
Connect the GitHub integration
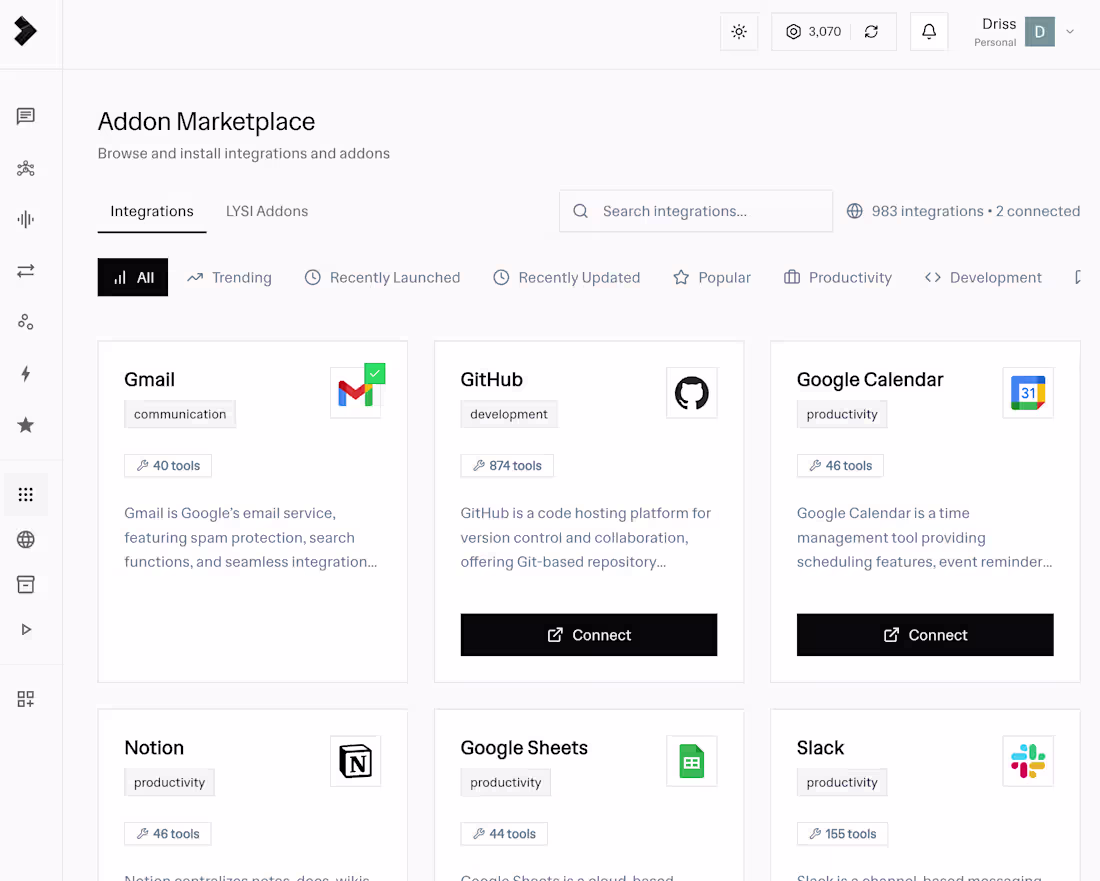[589, 635]
